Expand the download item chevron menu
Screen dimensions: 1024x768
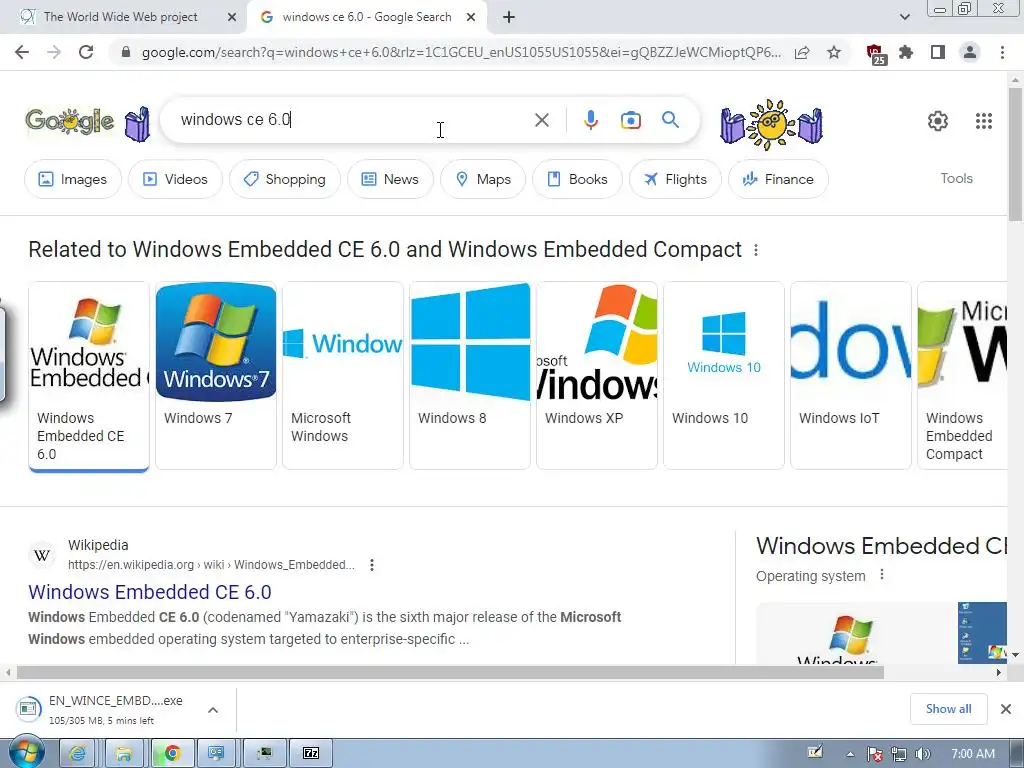[x=213, y=710]
